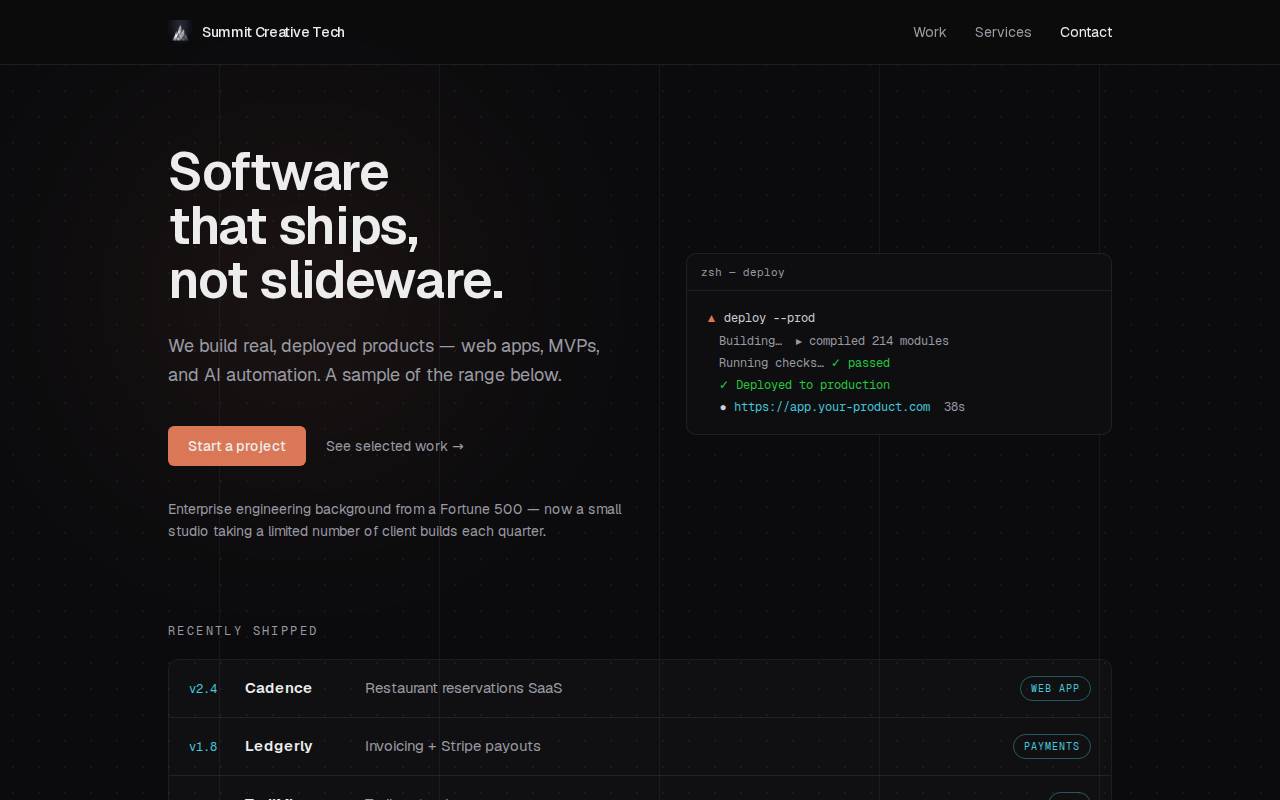Click the v2.4 version label
The height and width of the screenshot is (800, 1280).
click(203, 688)
